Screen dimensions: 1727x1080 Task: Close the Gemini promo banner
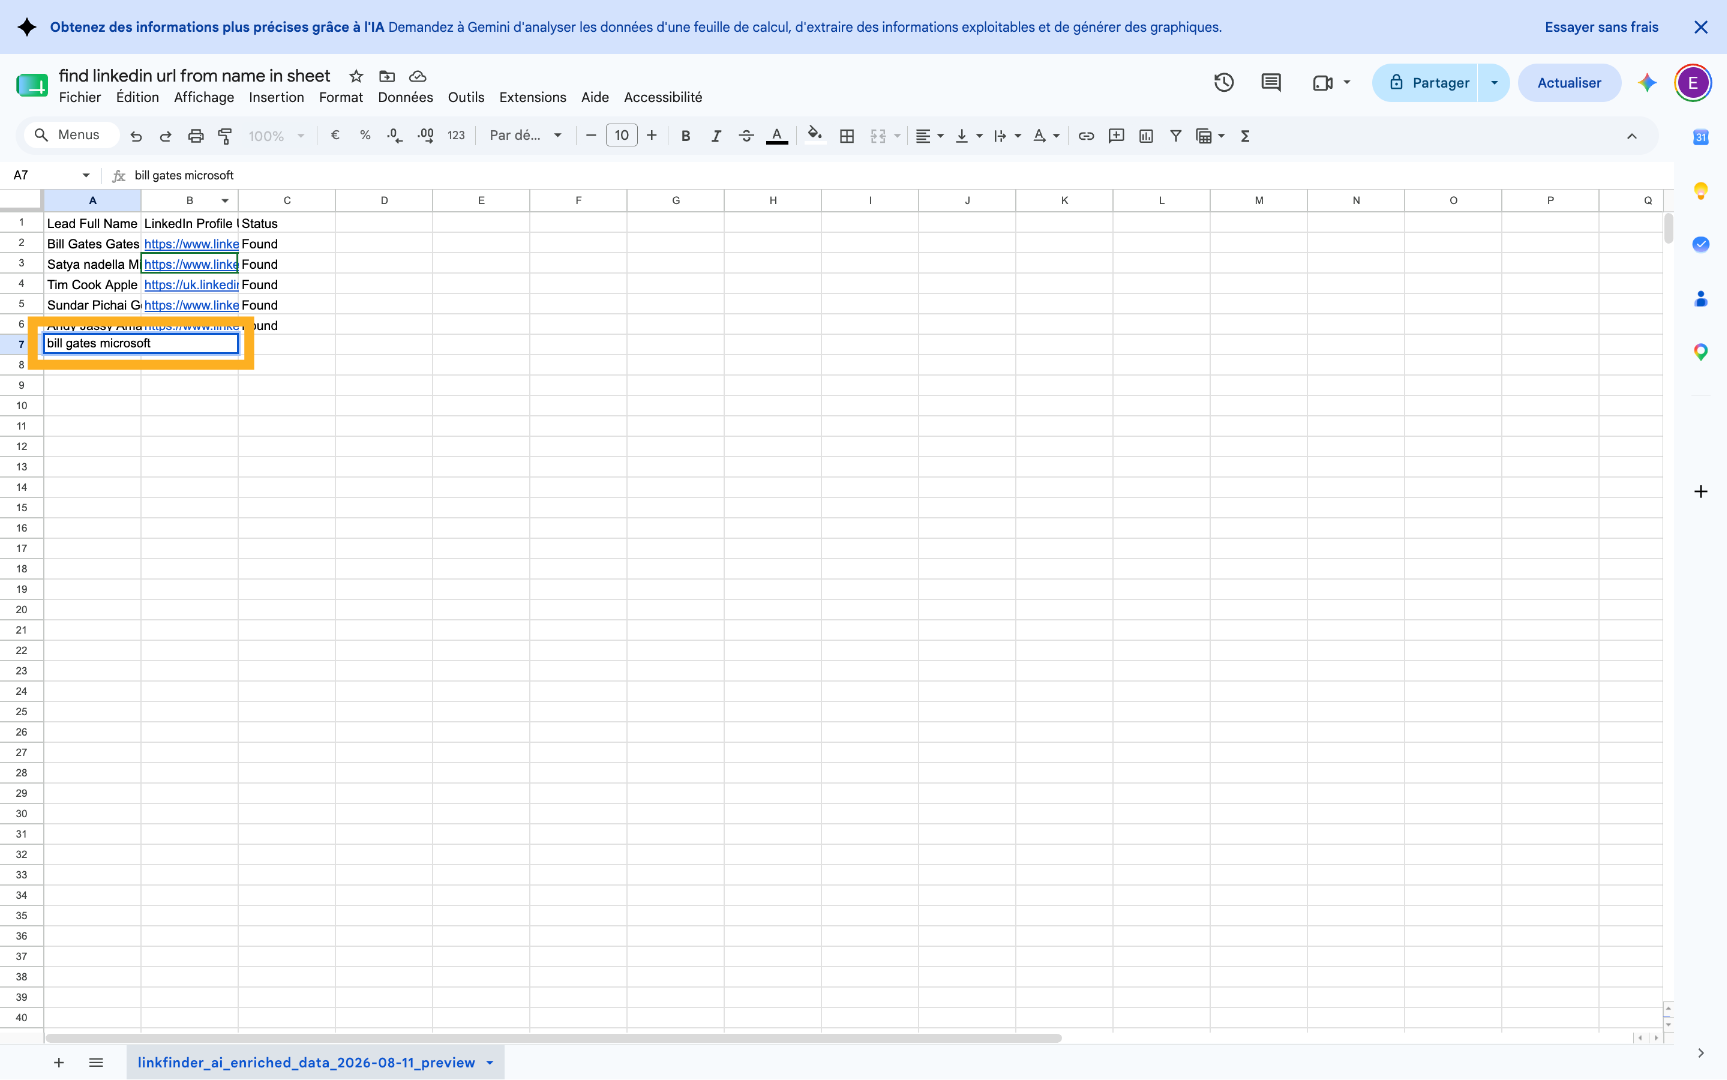click(x=1701, y=27)
